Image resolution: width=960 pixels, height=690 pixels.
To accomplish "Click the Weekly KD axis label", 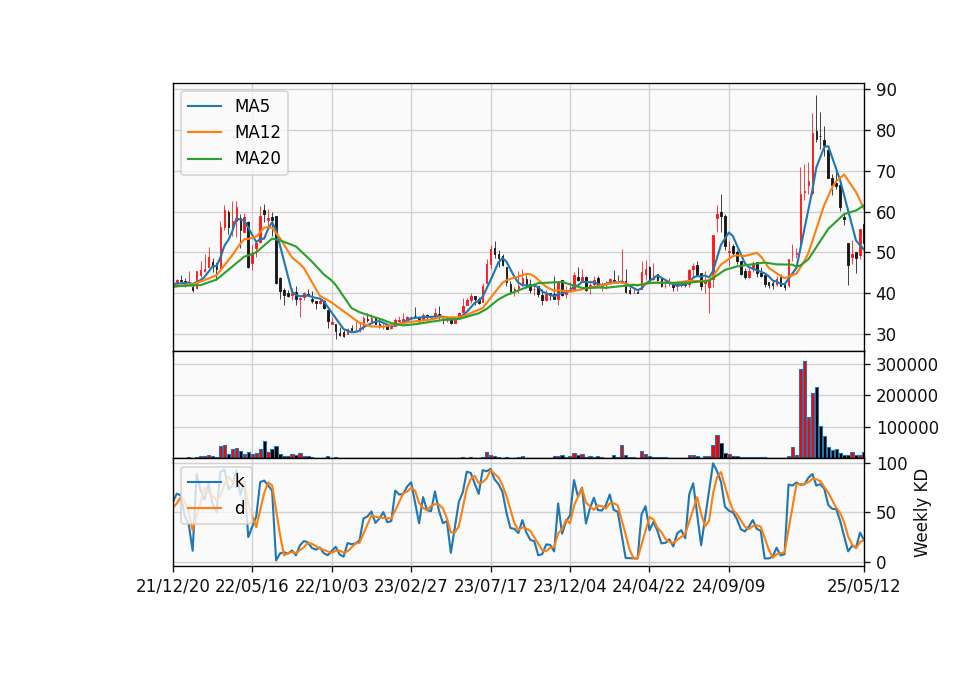I will point(920,513).
